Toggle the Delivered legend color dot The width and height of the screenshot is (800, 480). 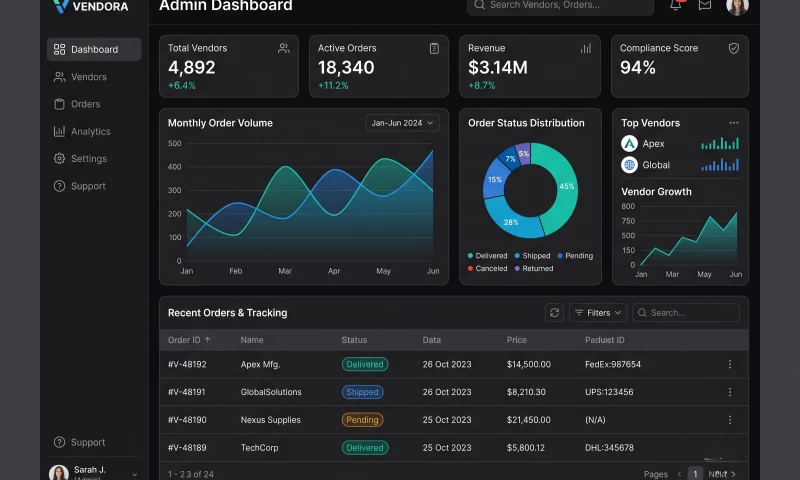click(x=470, y=256)
